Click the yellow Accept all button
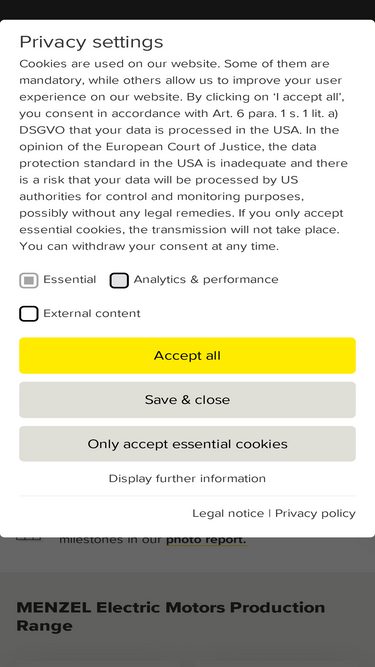 coord(188,356)
